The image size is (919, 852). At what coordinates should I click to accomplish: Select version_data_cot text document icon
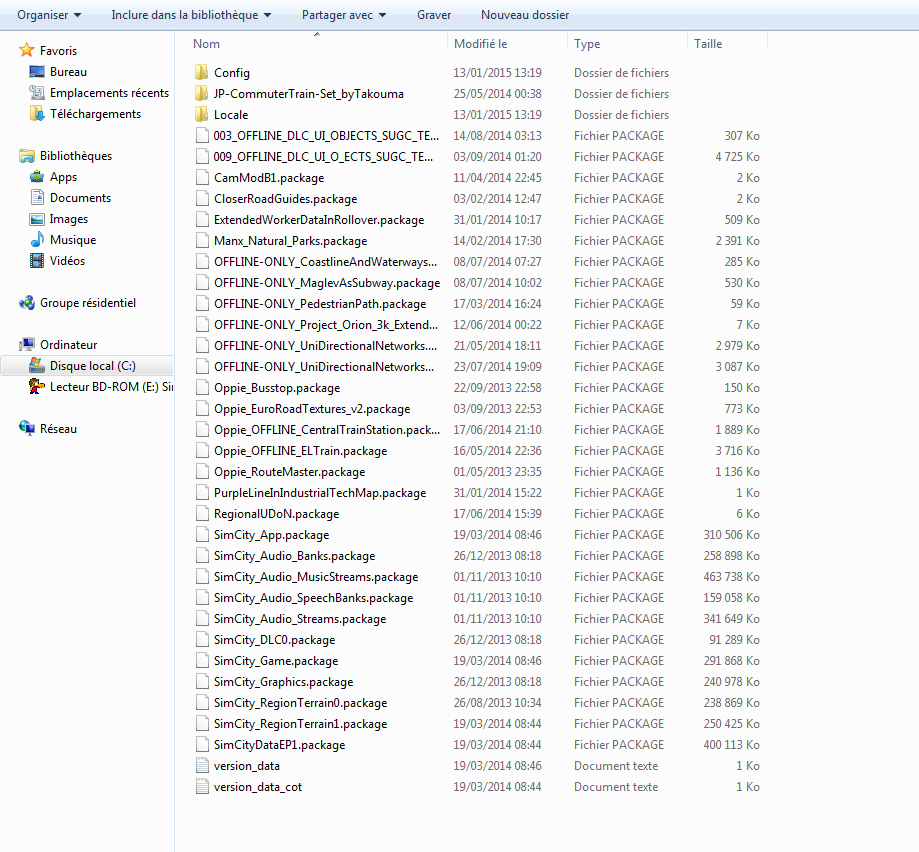pyautogui.click(x=202, y=787)
